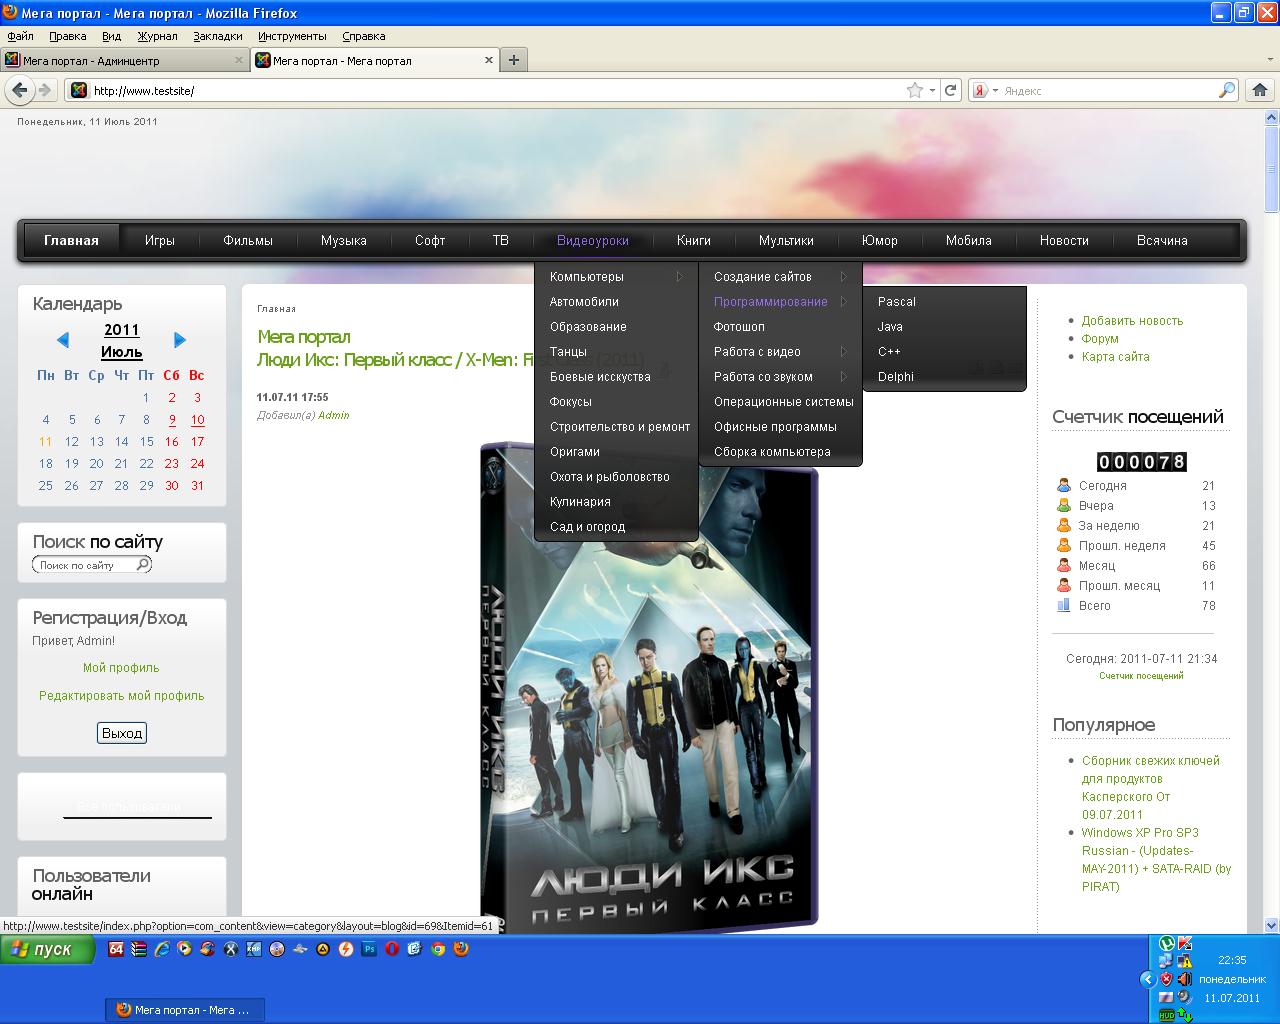Click the scrollbar down arrow
This screenshot has height=1024, width=1280.
1272,925
